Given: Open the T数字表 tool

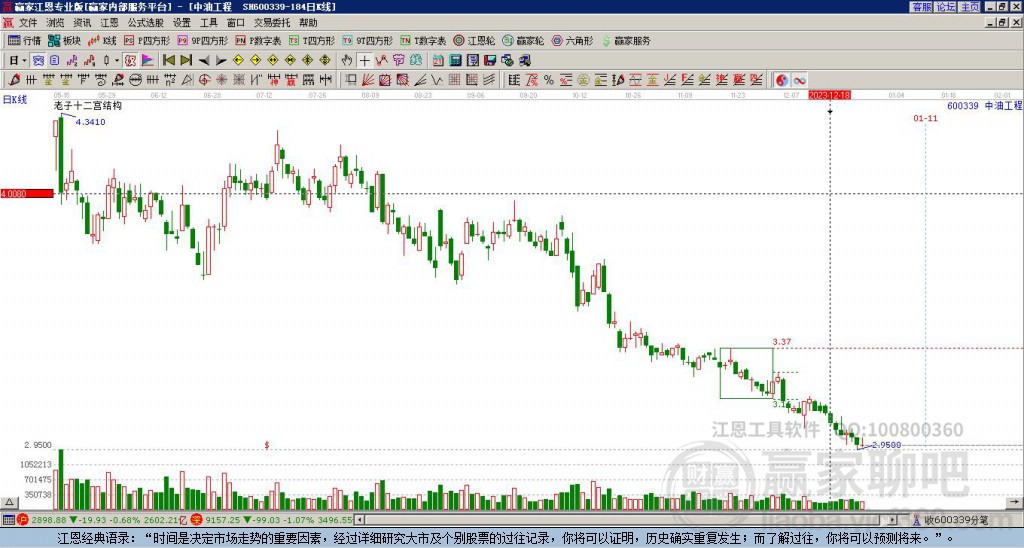Looking at the screenshot, I should [x=423, y=40].
